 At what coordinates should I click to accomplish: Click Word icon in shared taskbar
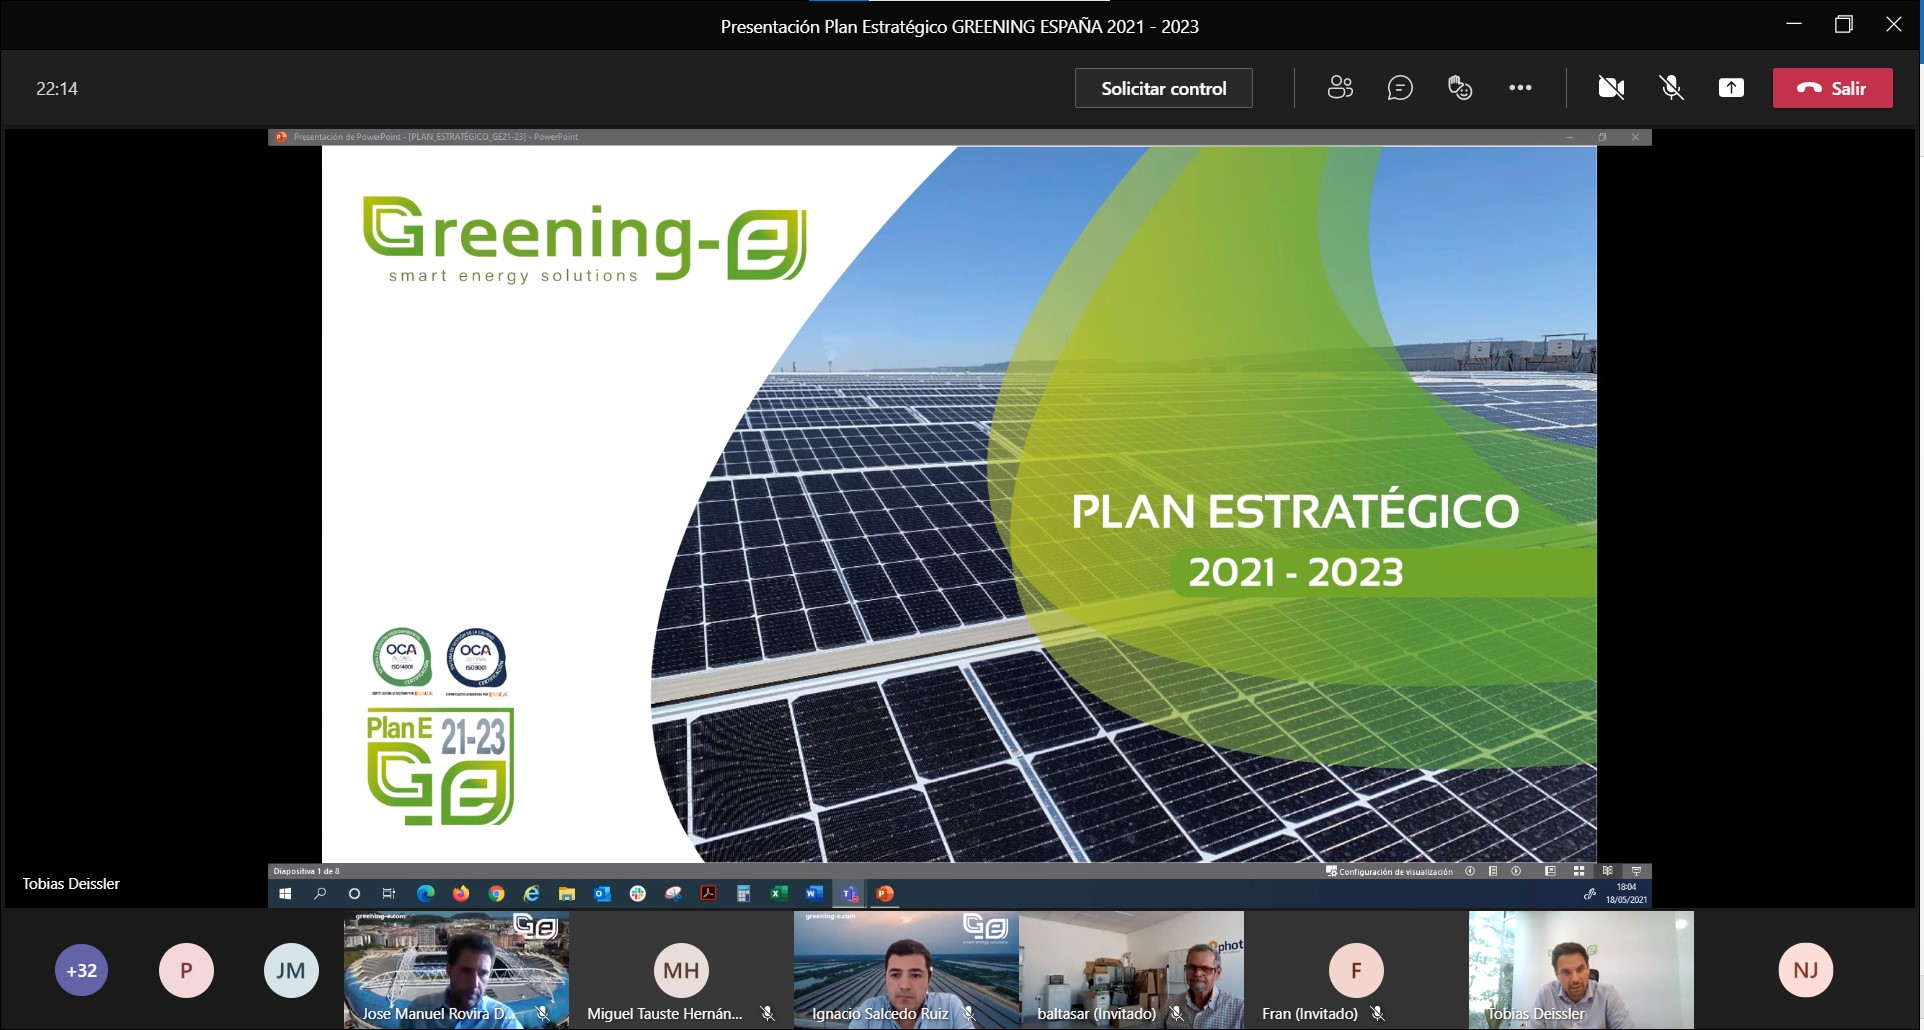pyautogui.click(x=815, y=894)
